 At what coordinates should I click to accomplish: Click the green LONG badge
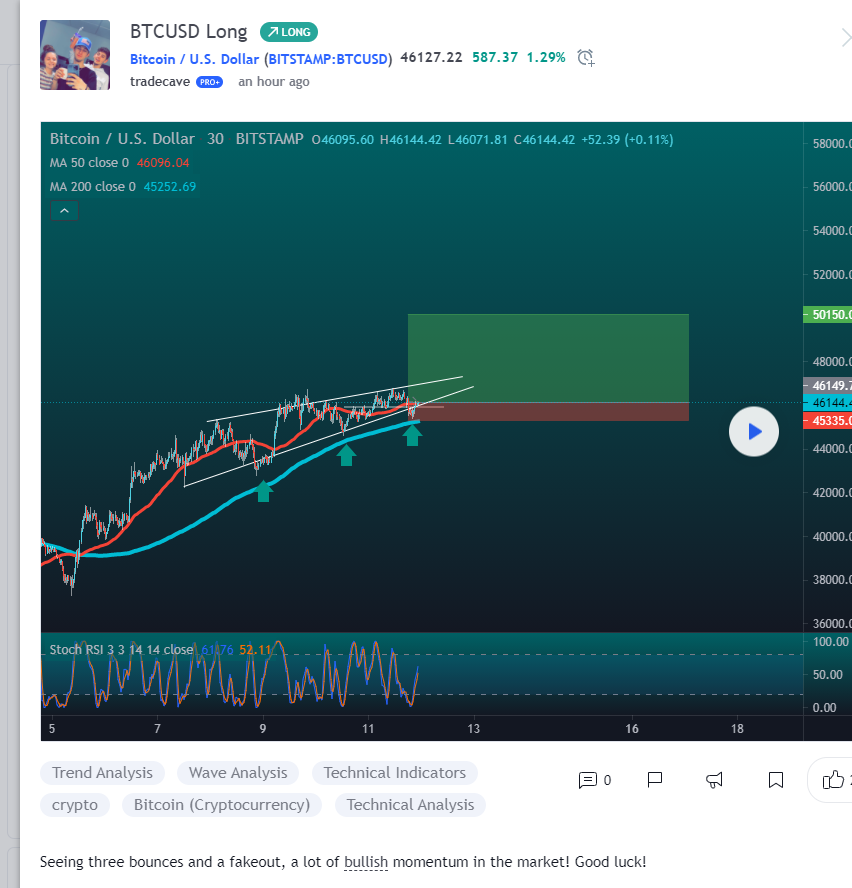point(288,32)
